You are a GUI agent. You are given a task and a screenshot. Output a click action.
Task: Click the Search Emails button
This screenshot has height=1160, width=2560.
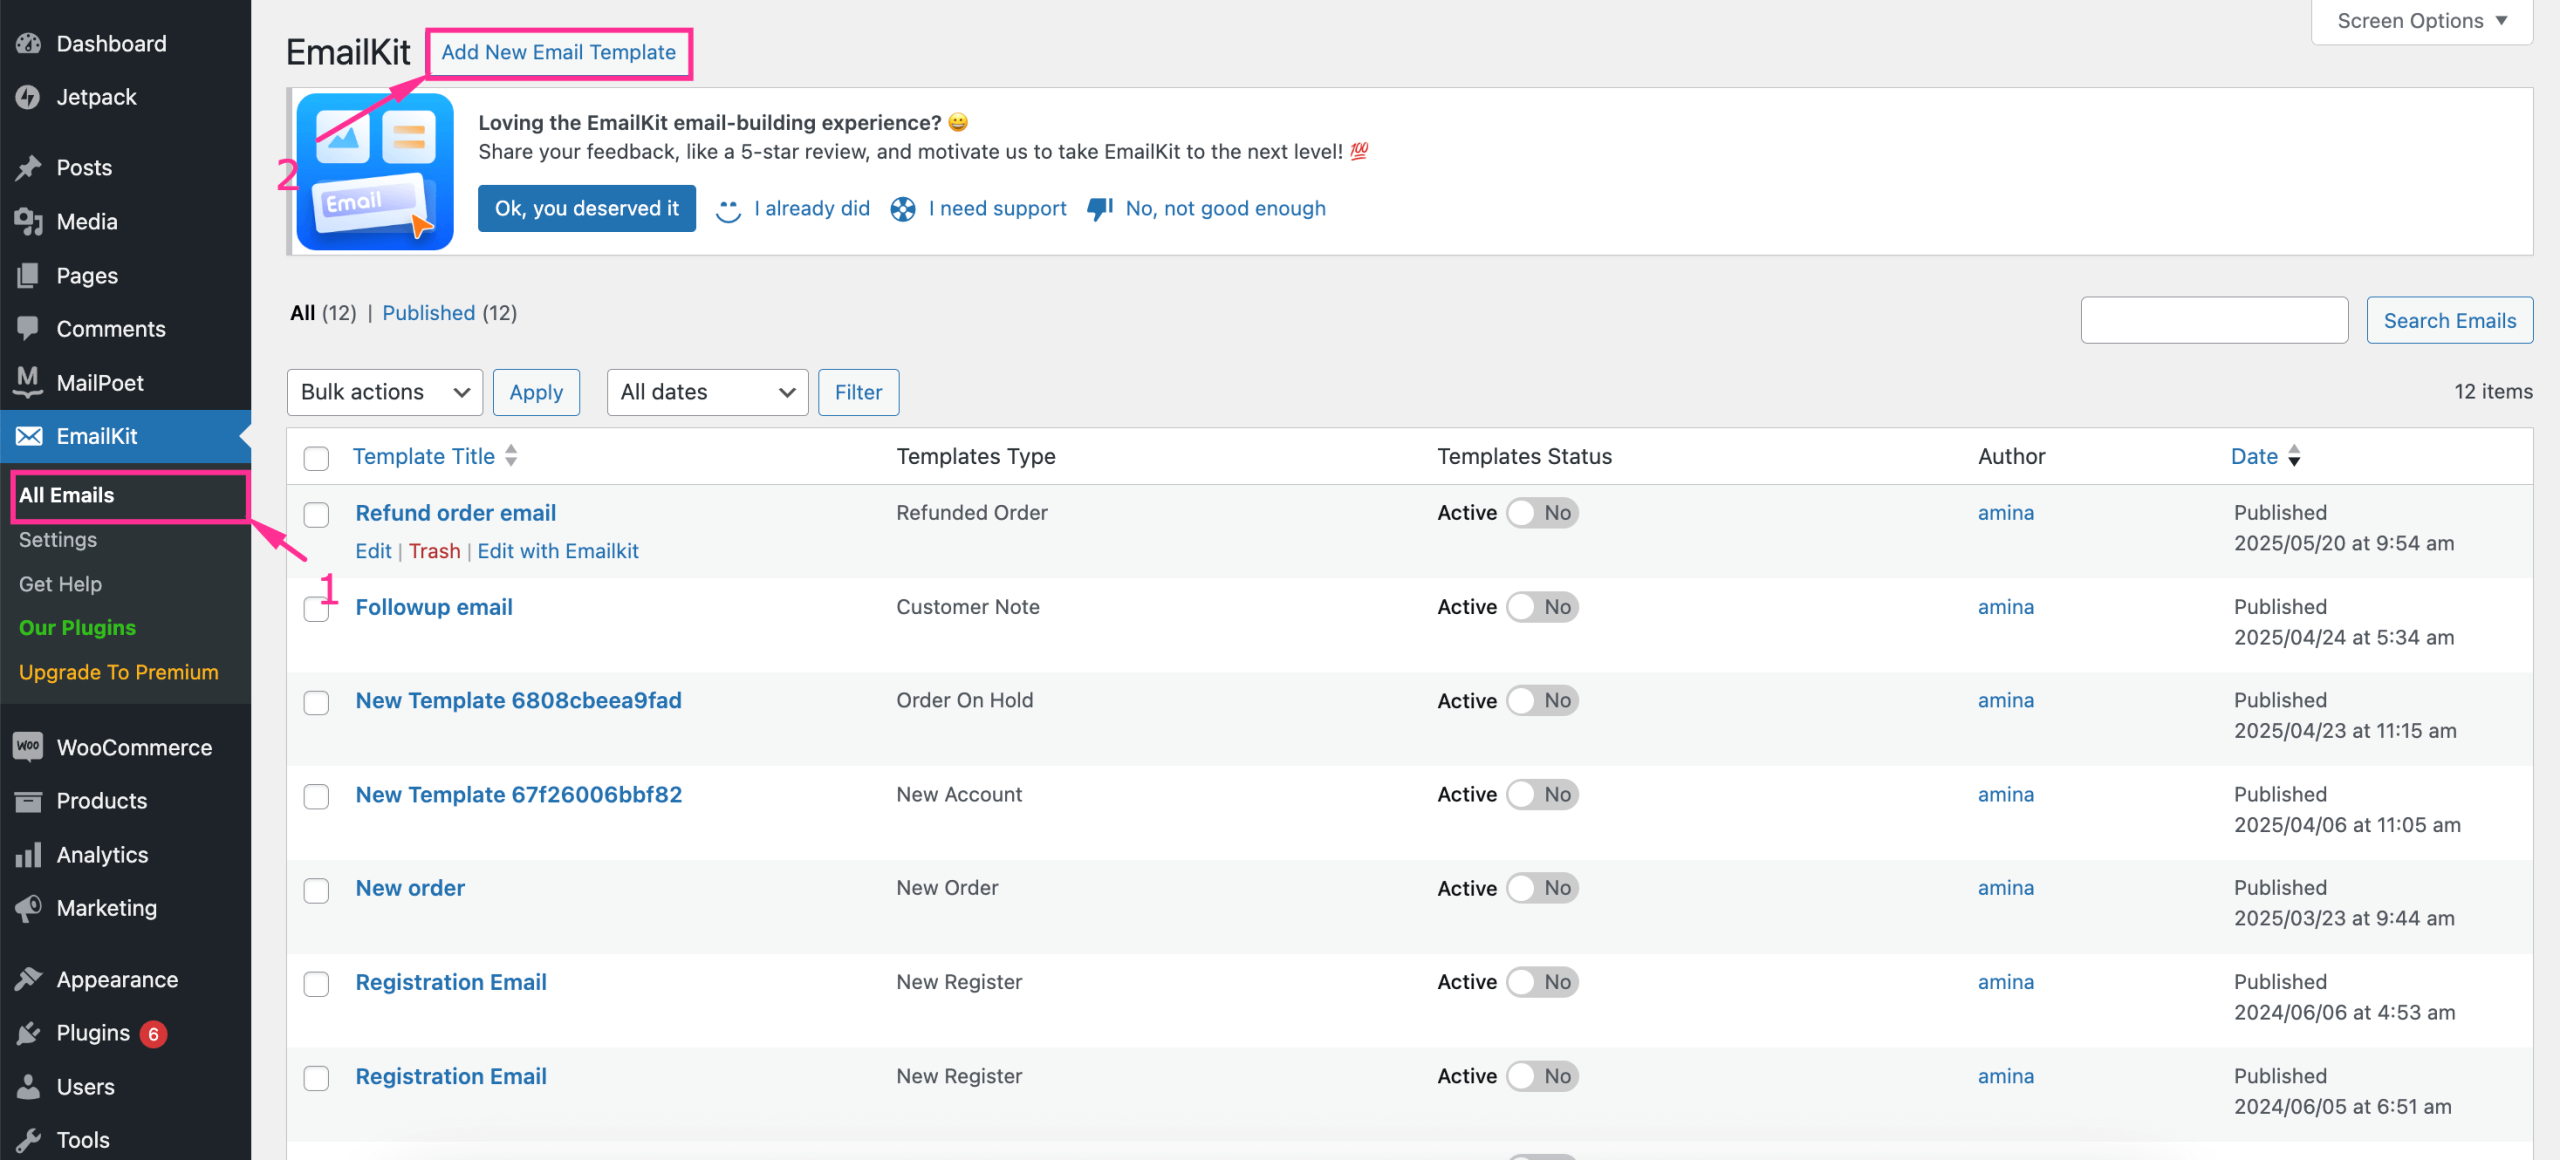tap(2450, 320)
